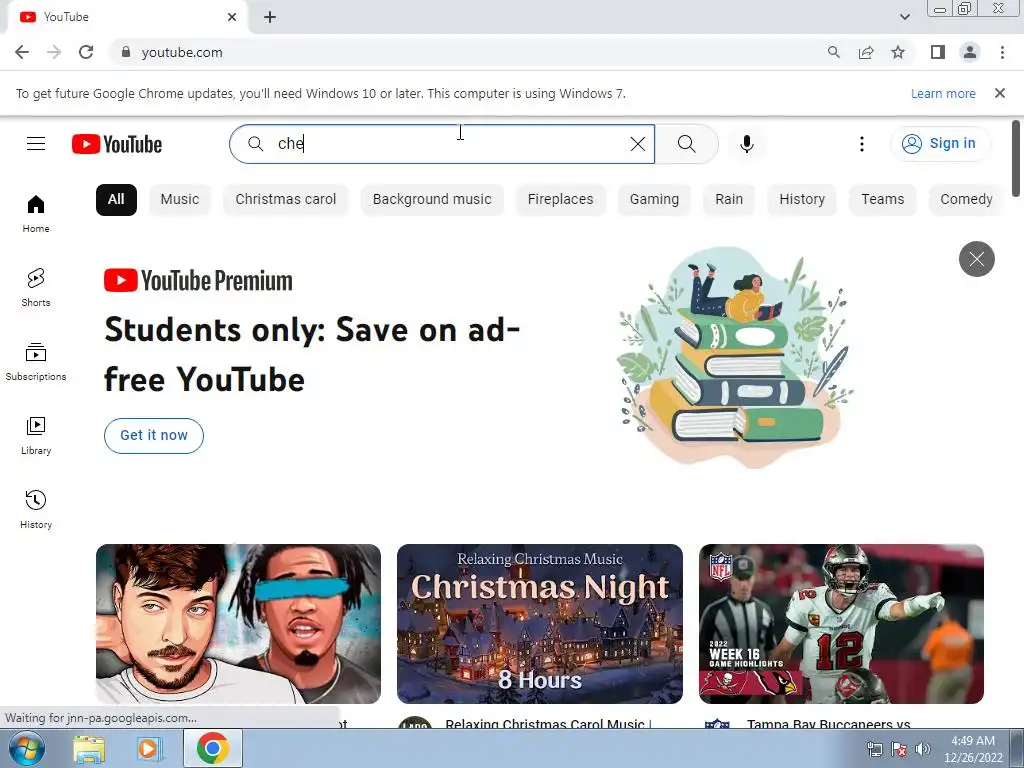Select the All filter chip

click(x=116, y=199)
